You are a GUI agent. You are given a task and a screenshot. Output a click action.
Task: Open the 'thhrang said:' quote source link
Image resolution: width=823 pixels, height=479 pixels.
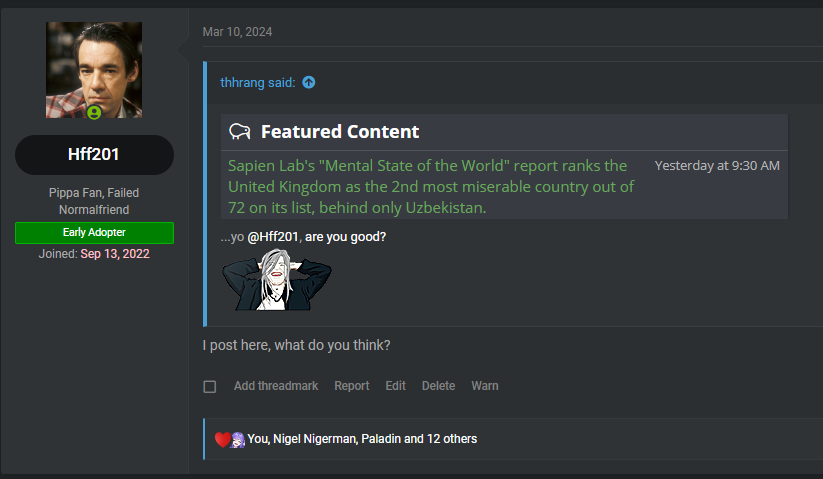258,82
